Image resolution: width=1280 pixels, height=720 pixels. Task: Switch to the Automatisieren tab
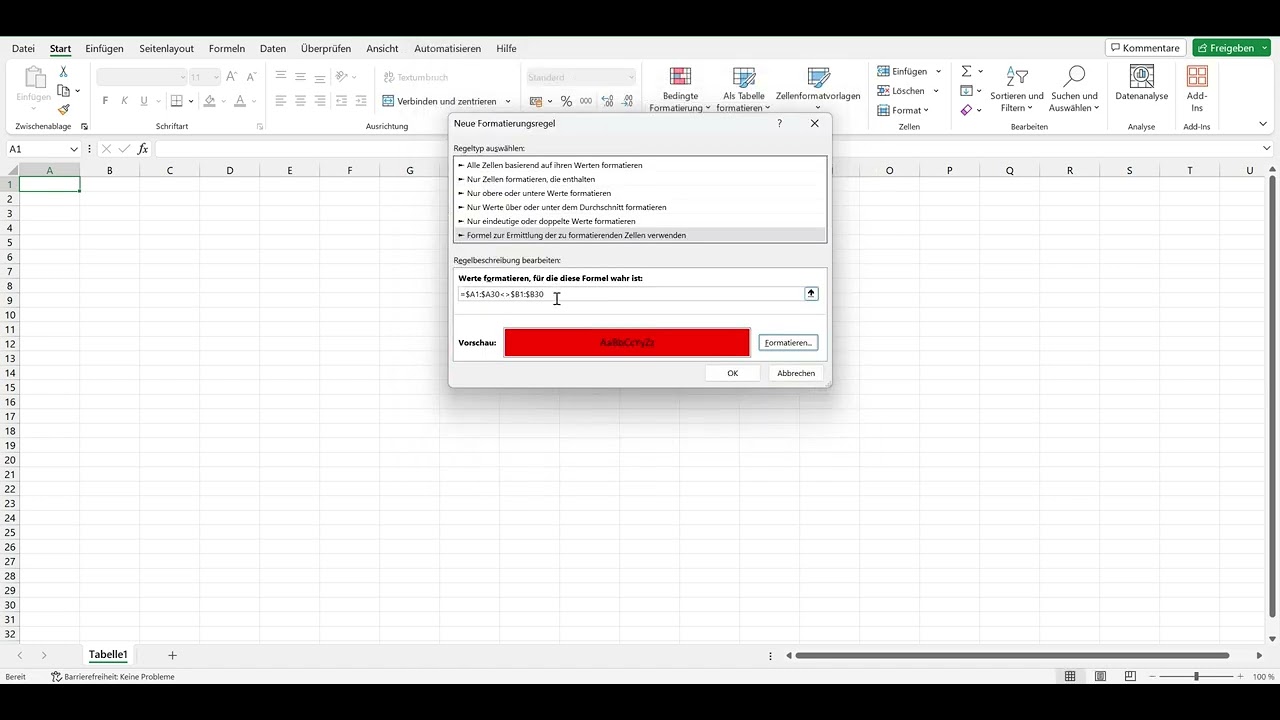point(448,48)
